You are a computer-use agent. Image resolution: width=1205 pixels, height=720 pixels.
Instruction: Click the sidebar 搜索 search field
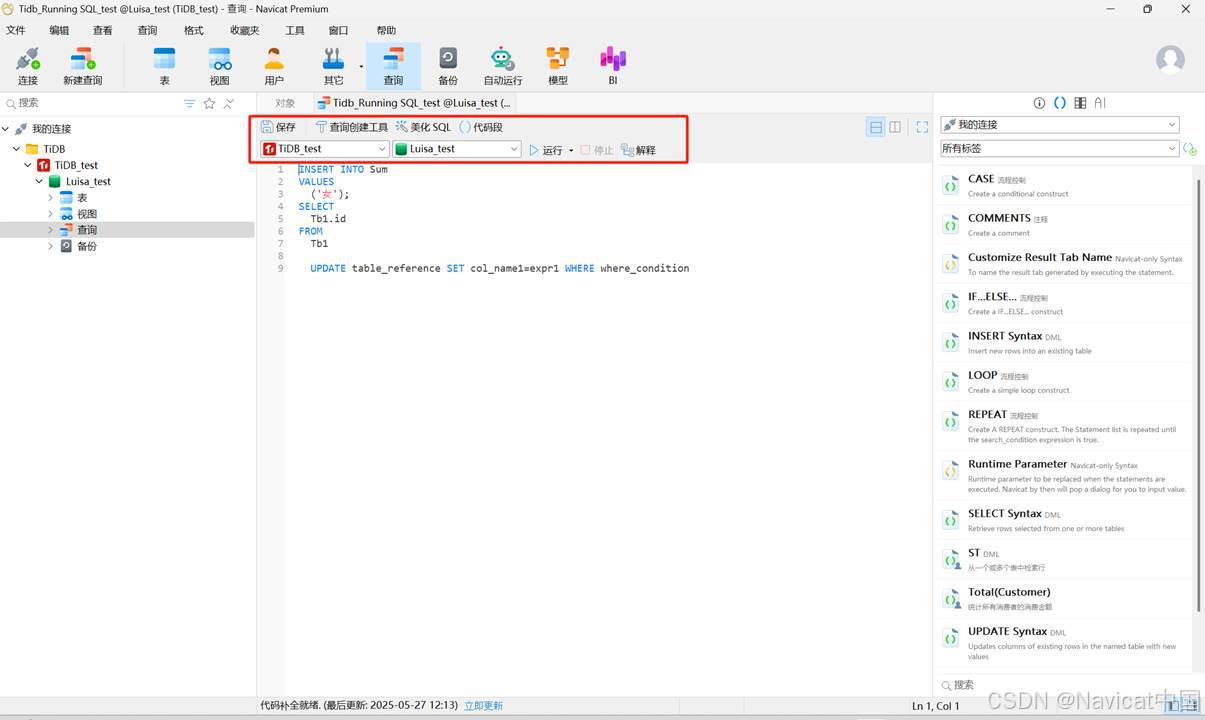90,103
